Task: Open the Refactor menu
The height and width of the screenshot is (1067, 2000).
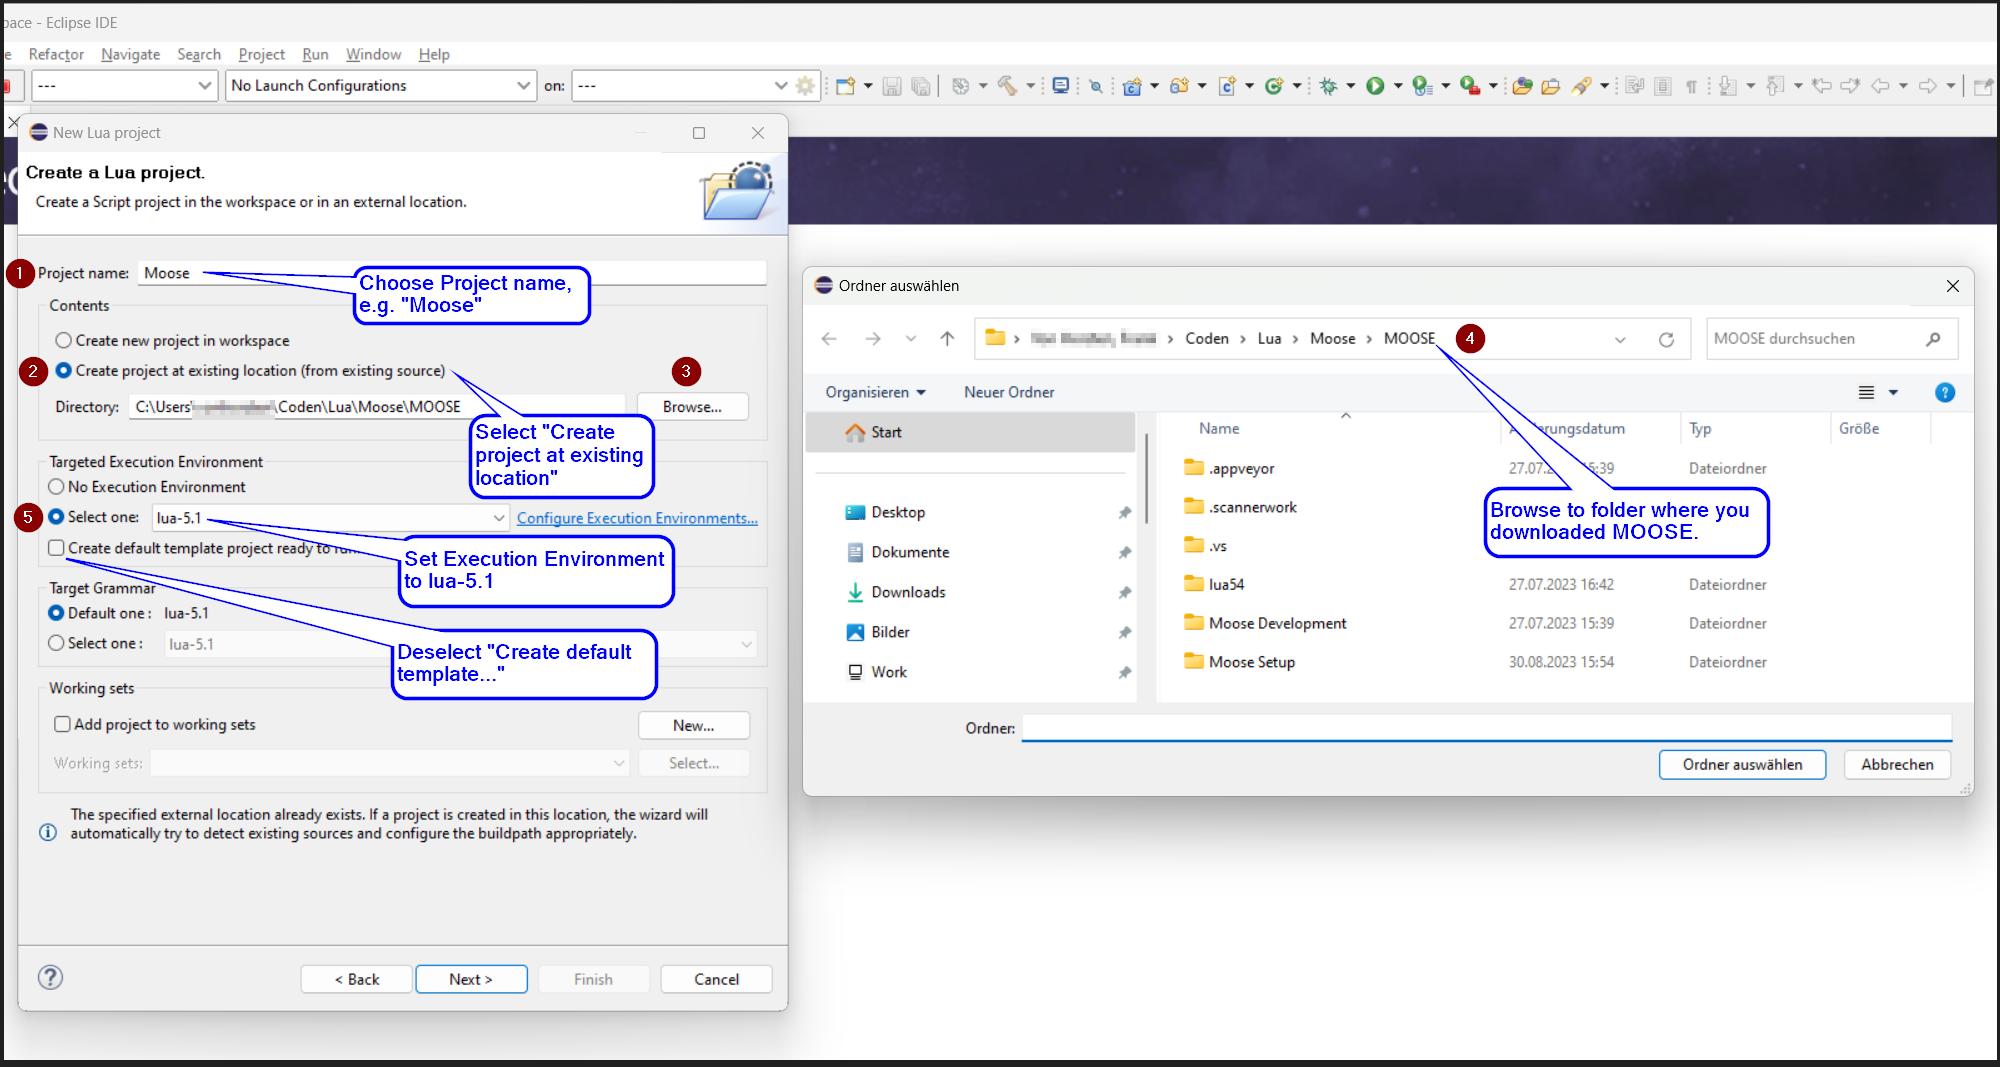Action: coord(56,54)
